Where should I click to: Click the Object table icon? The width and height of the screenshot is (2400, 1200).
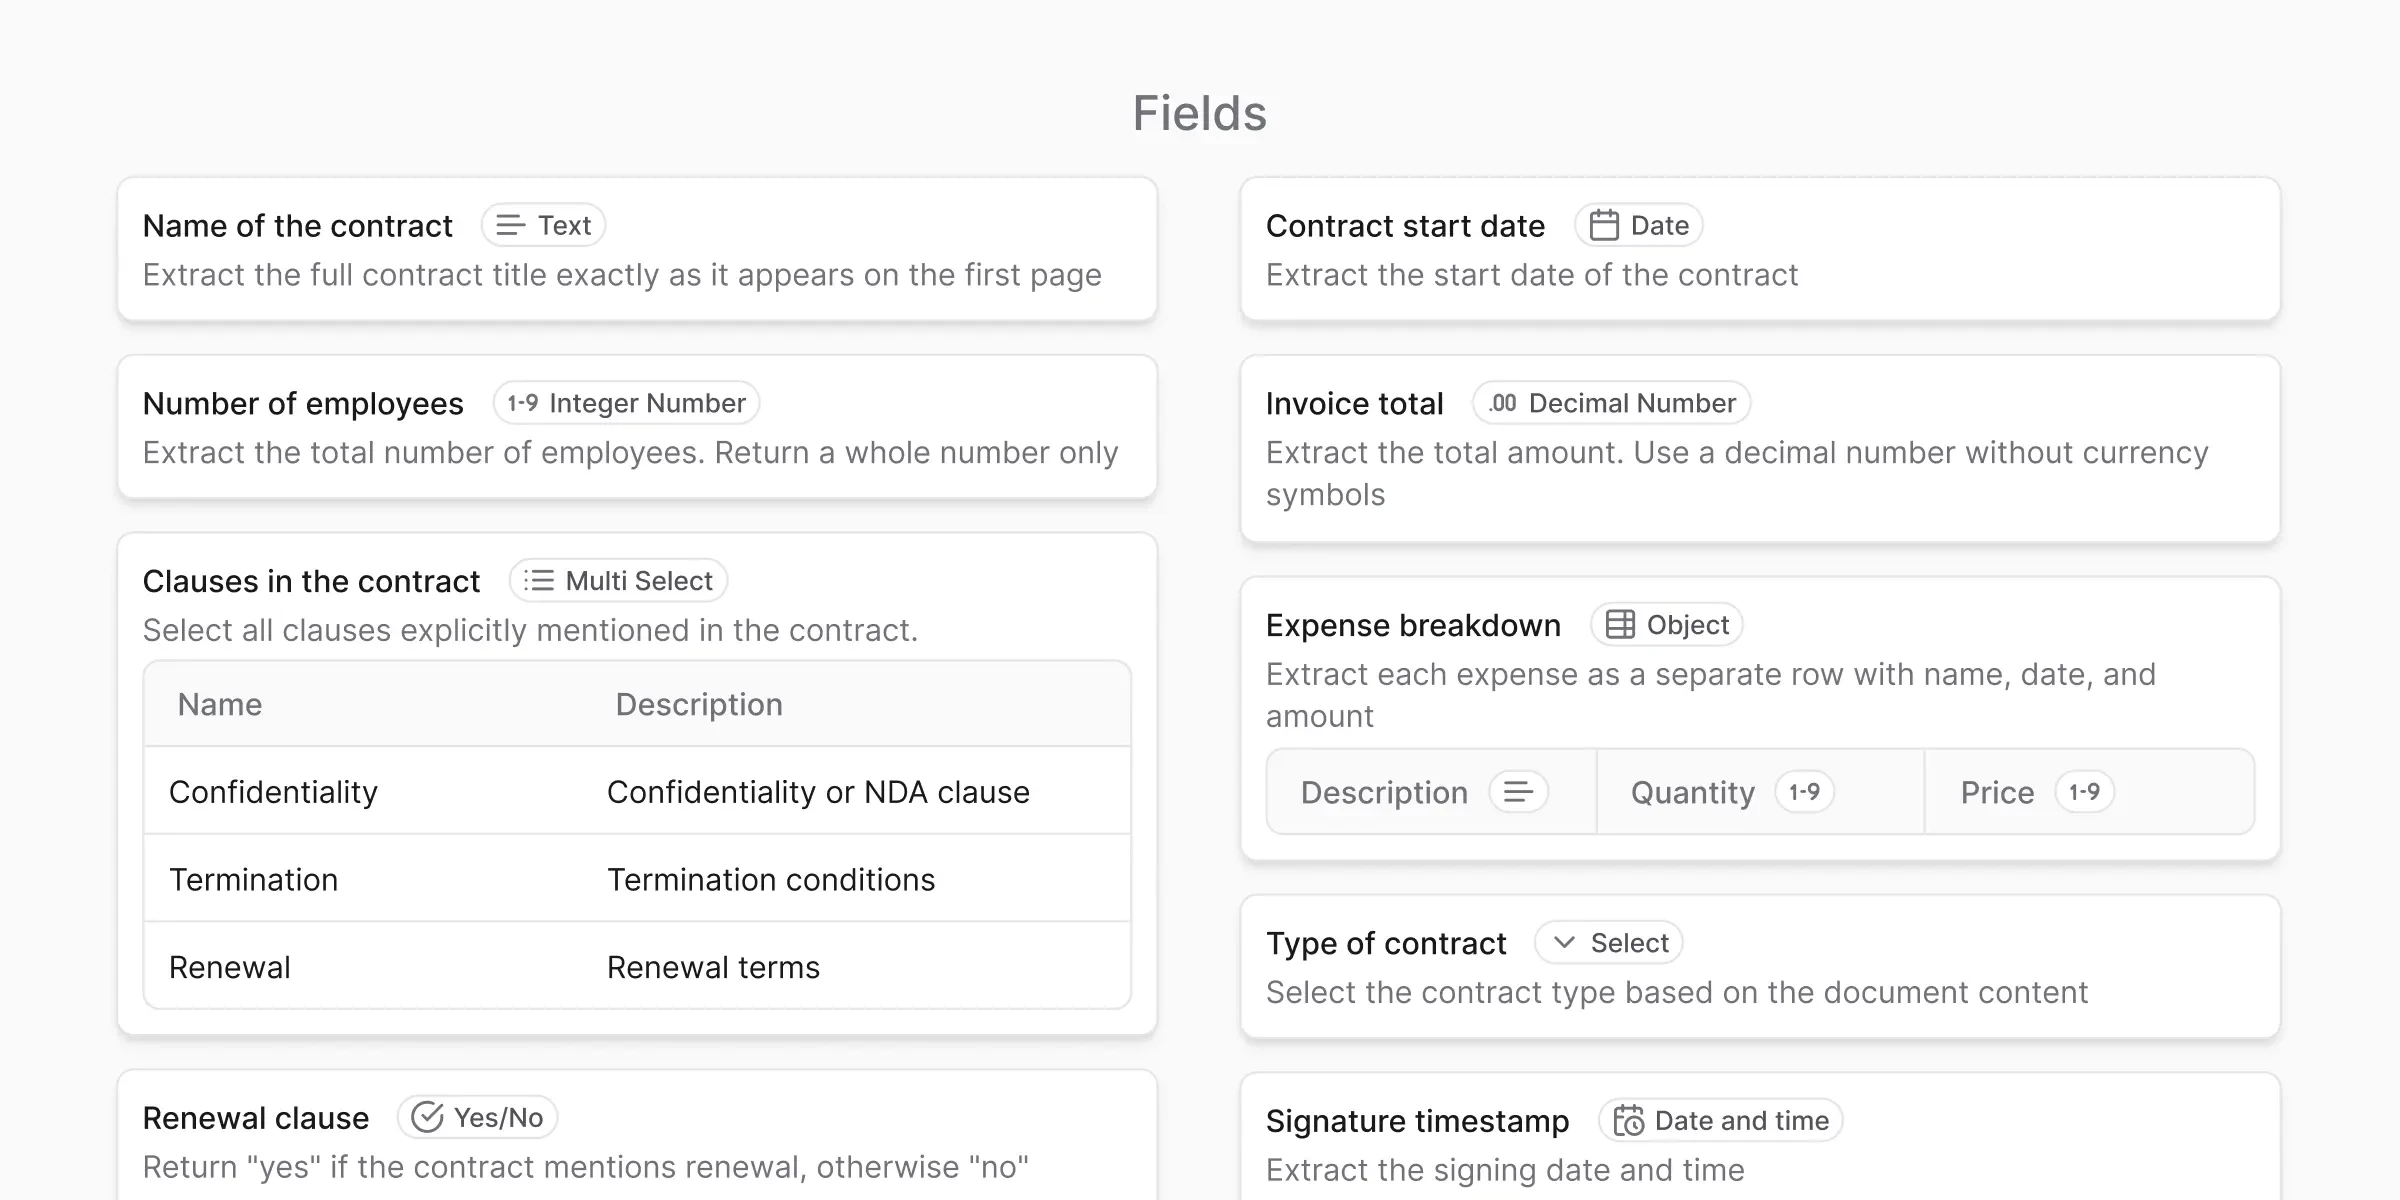(1620, 625)
